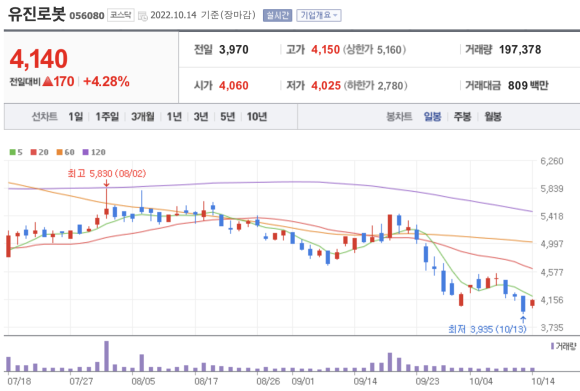Click the 07/18 date axis label
This screenshot has height=391, width=580.
tap(19, 381)
